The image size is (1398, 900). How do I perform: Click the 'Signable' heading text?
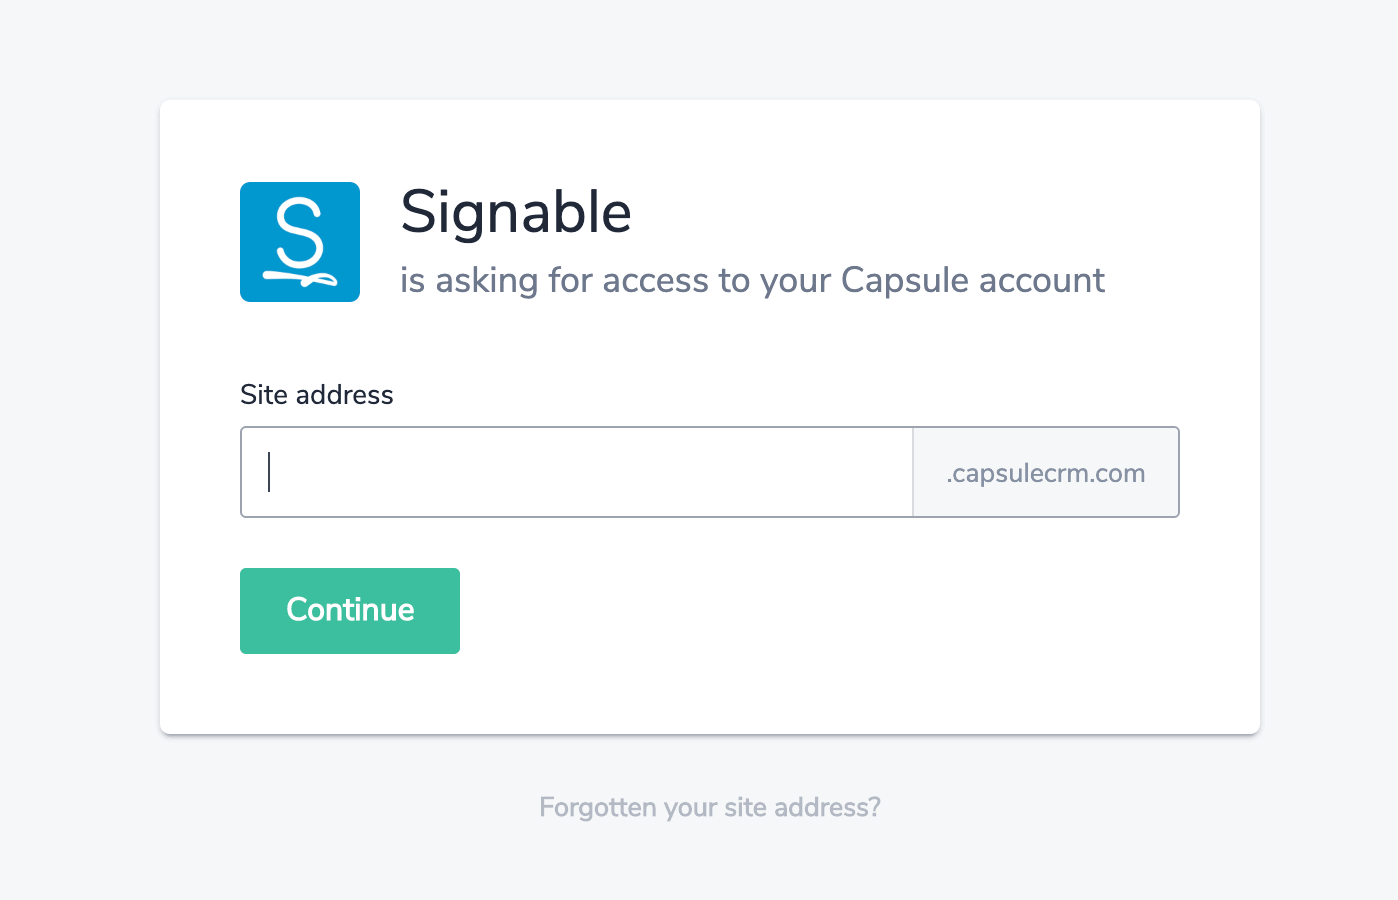tap(516, 212)
